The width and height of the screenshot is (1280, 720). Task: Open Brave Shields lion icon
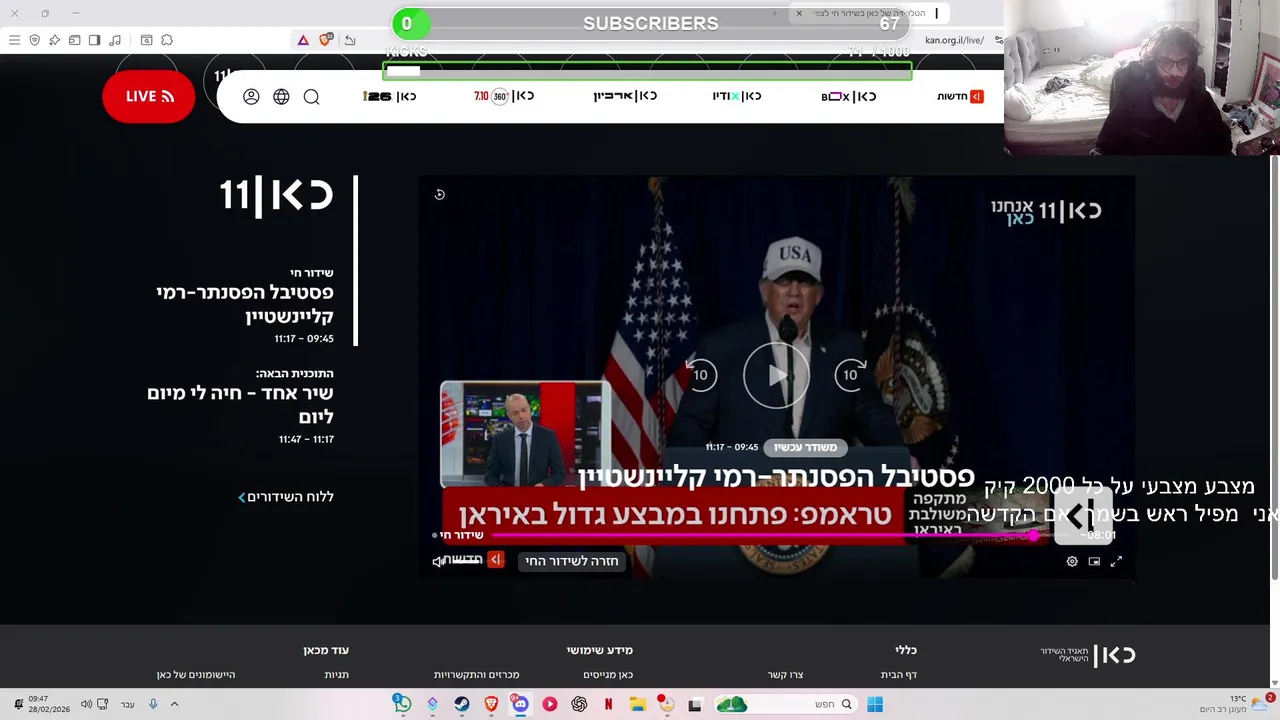(325, 40)
